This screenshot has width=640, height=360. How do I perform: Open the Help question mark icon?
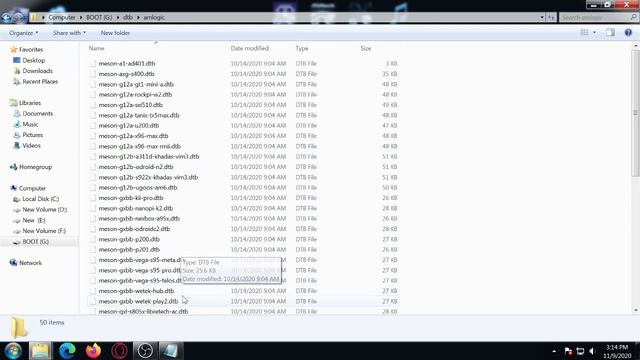[628, 33]
